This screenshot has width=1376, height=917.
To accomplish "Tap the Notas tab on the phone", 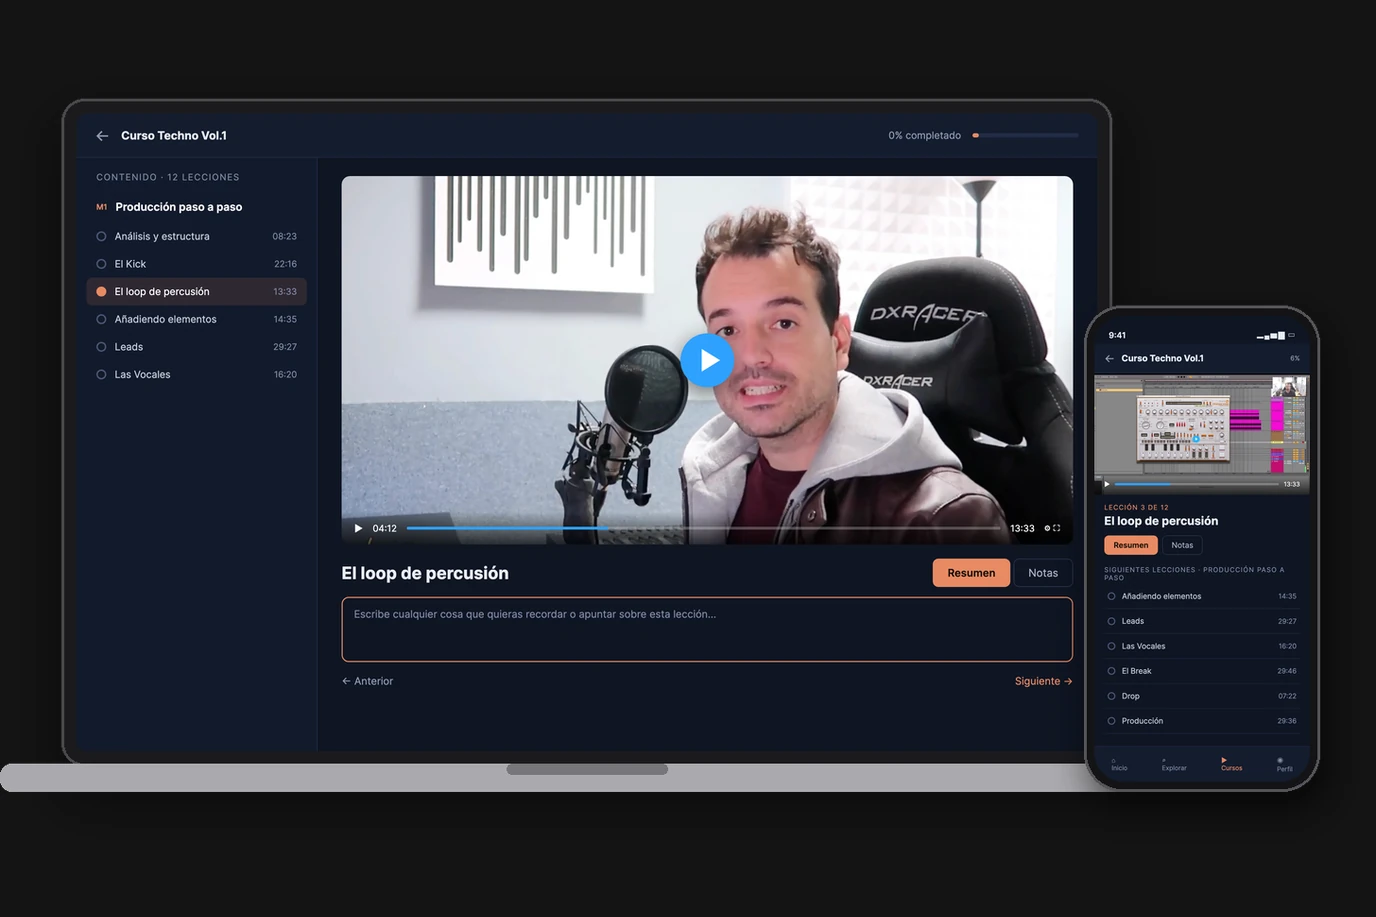I will click(1182, 545).
